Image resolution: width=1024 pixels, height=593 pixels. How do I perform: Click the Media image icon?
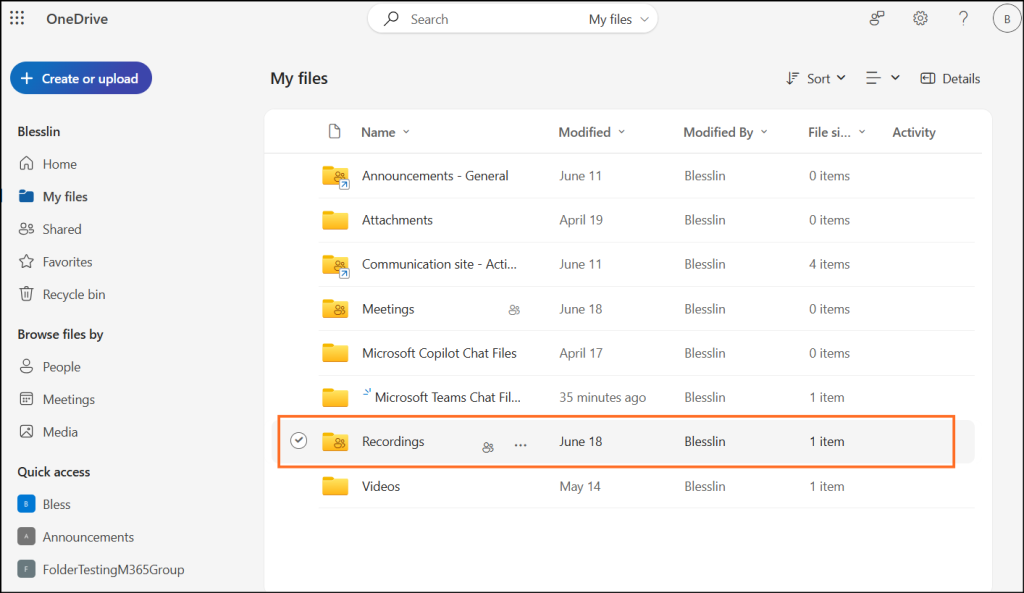26,431
